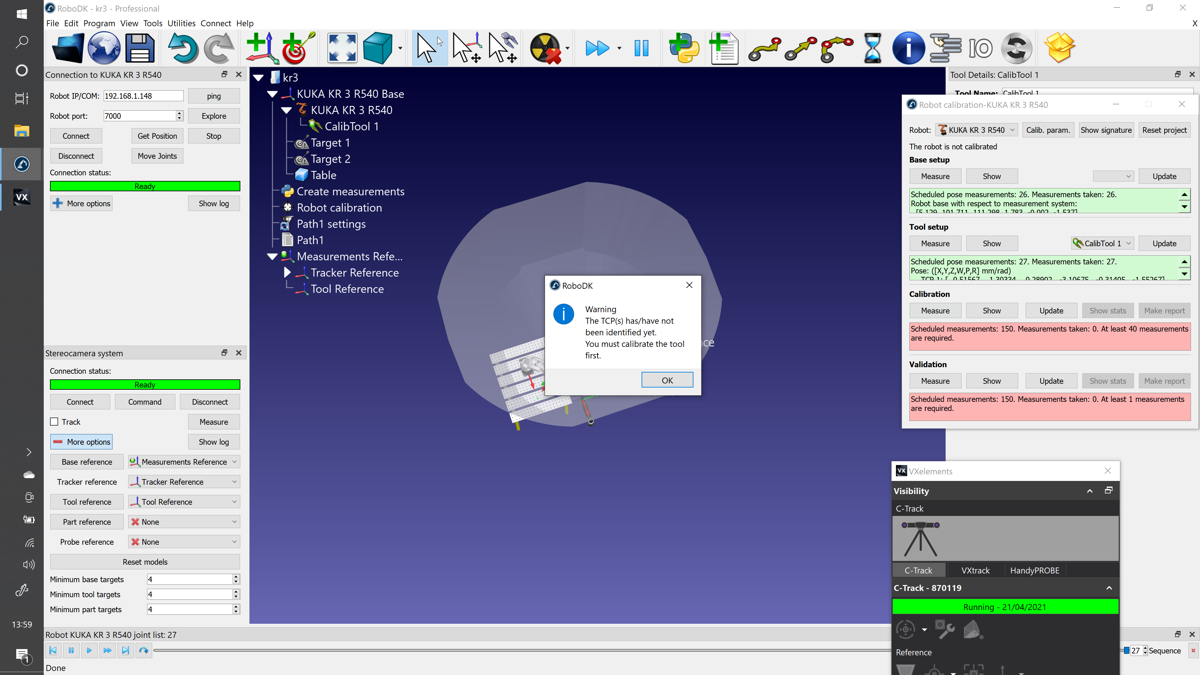Click the Save station floppy disk icon

coord(140,48)
